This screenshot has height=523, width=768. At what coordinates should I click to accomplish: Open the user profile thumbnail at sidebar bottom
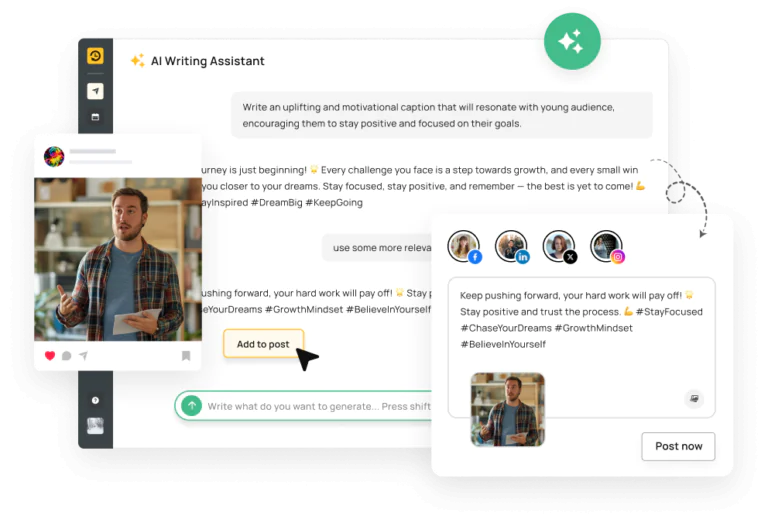point(96,426)
